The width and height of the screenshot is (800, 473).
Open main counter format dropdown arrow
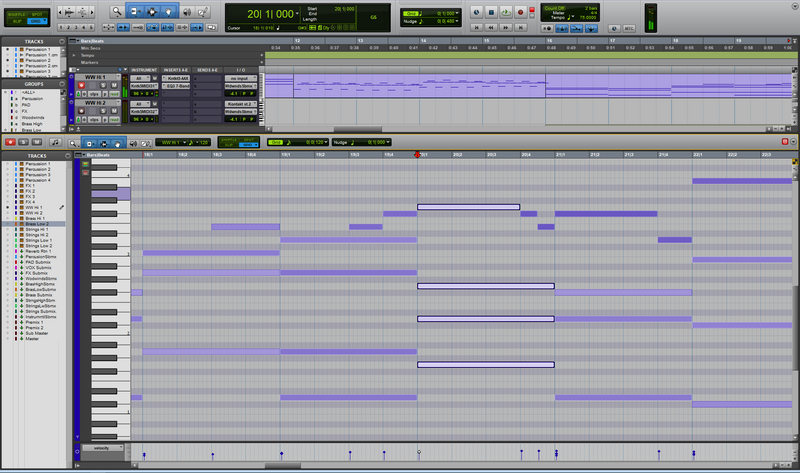[x=297, y=14]
